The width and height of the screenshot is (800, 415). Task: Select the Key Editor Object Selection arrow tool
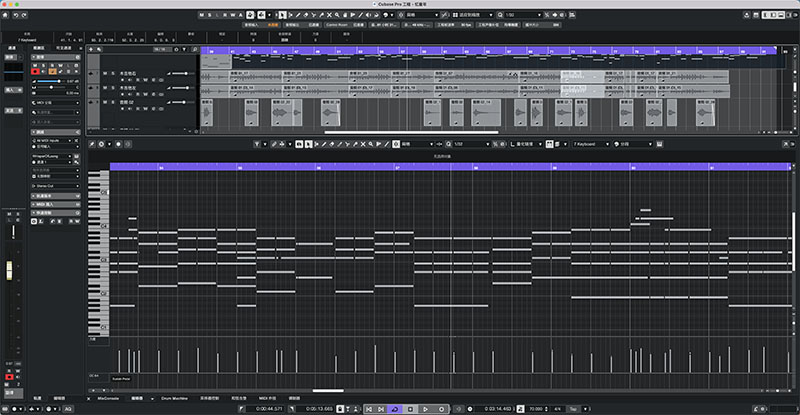[x=308, y=144]
